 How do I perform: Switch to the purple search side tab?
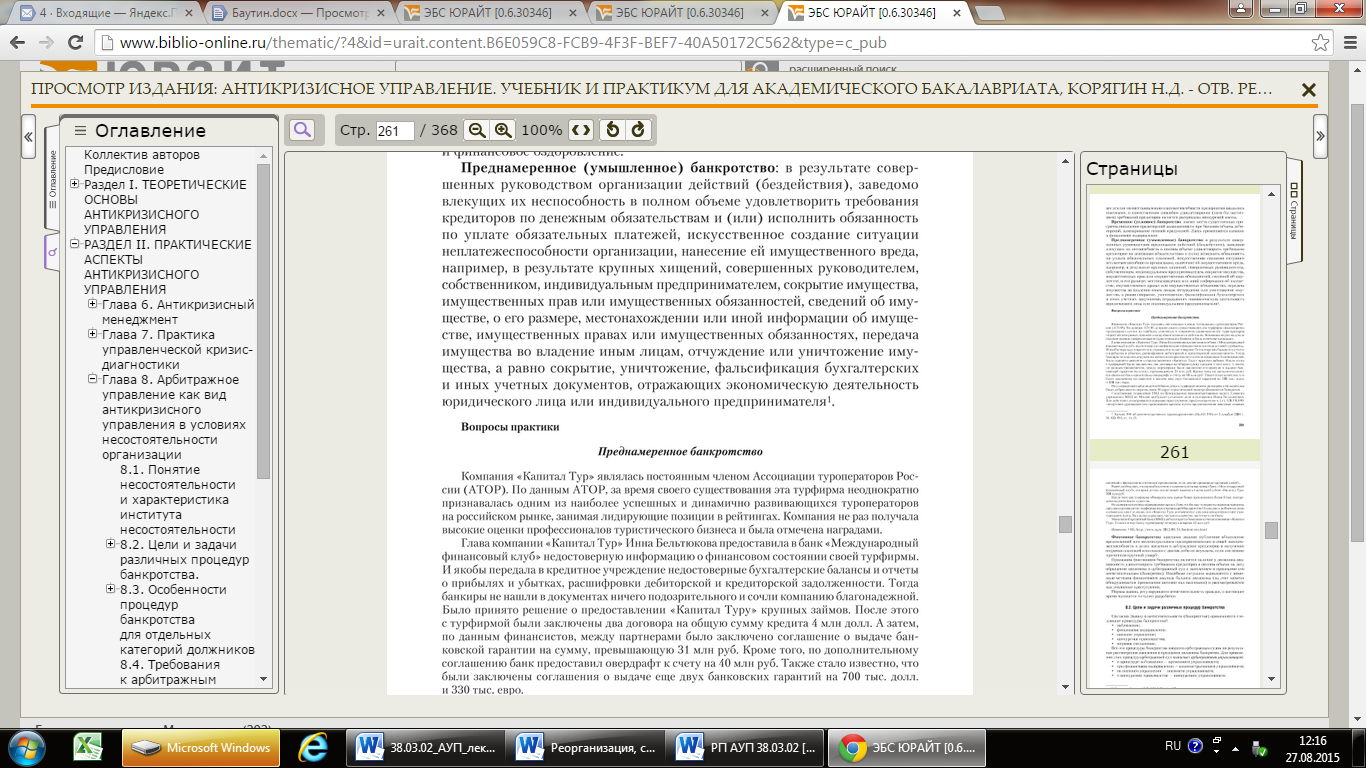tap(53, 251)
